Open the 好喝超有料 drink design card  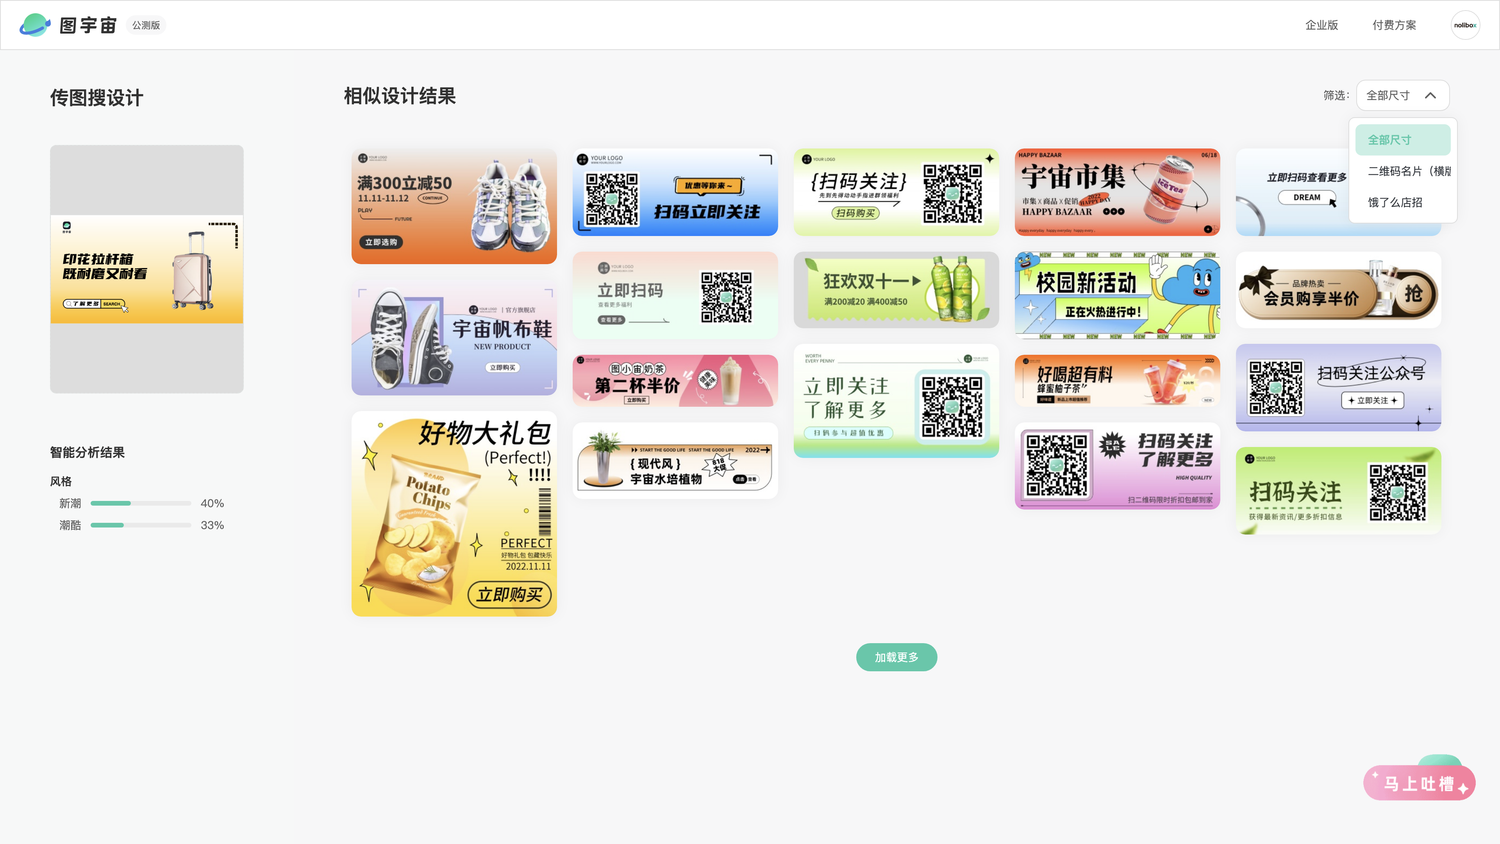(1117, 380)
